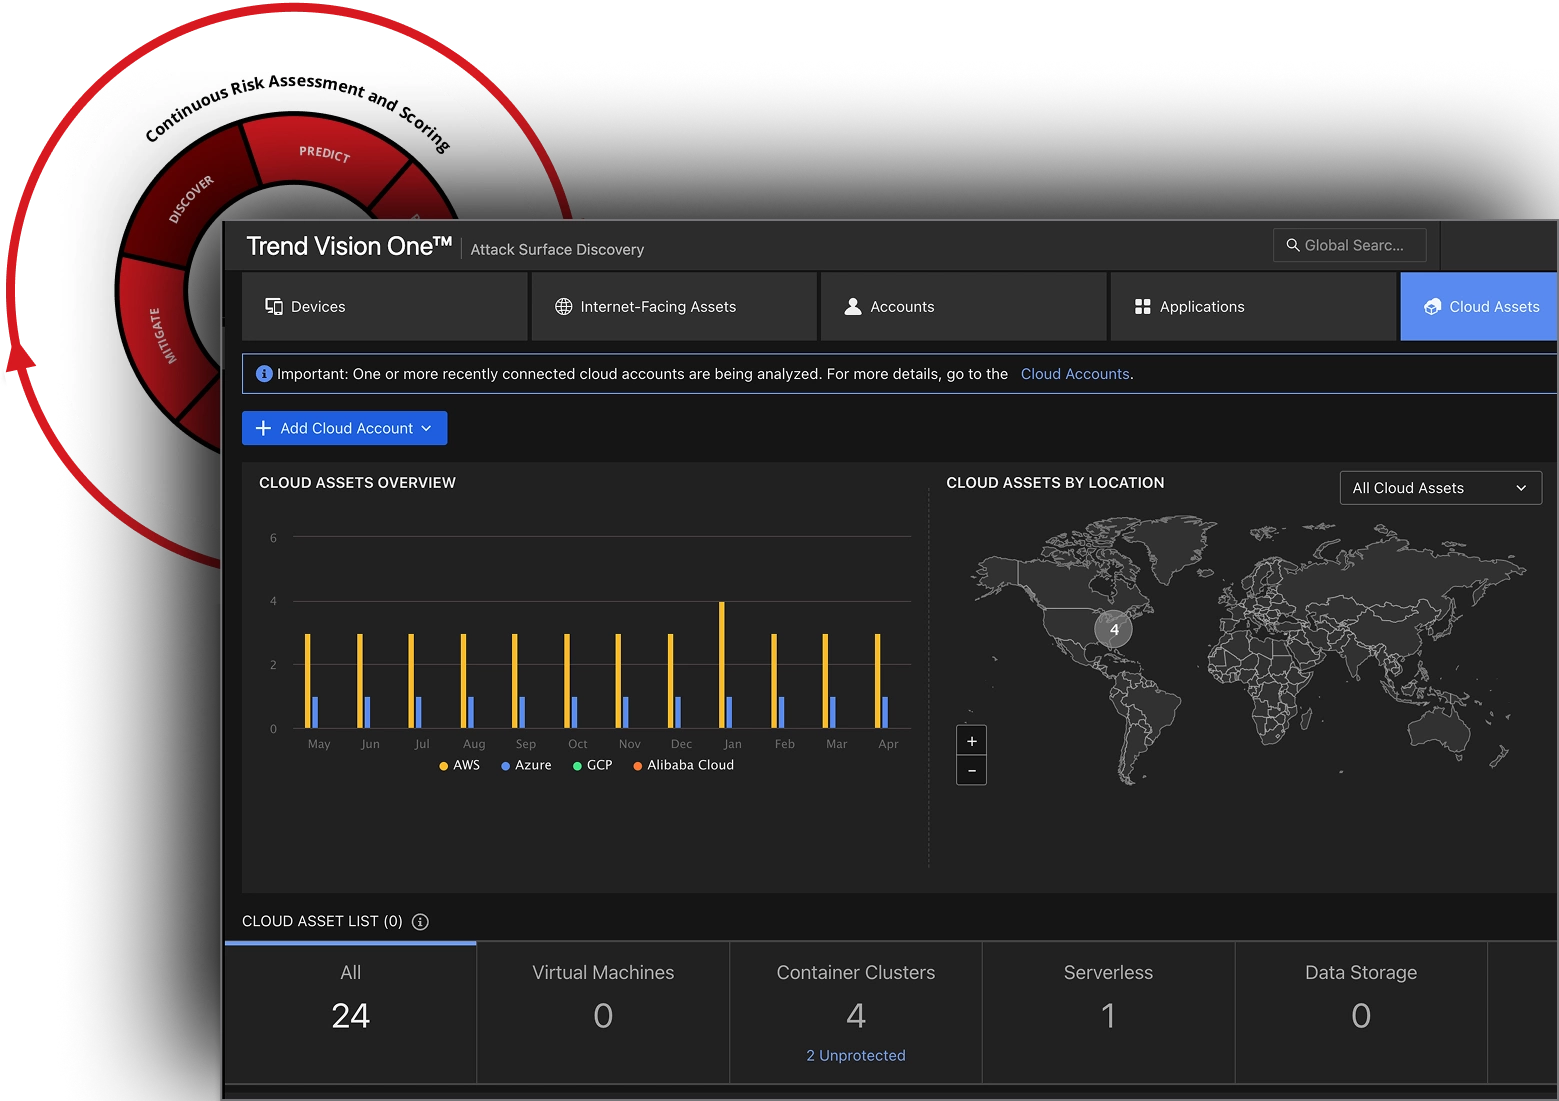Open the Accounts tab
1559x1101 pixels.
pyautogui.click(x=963, y=307)
